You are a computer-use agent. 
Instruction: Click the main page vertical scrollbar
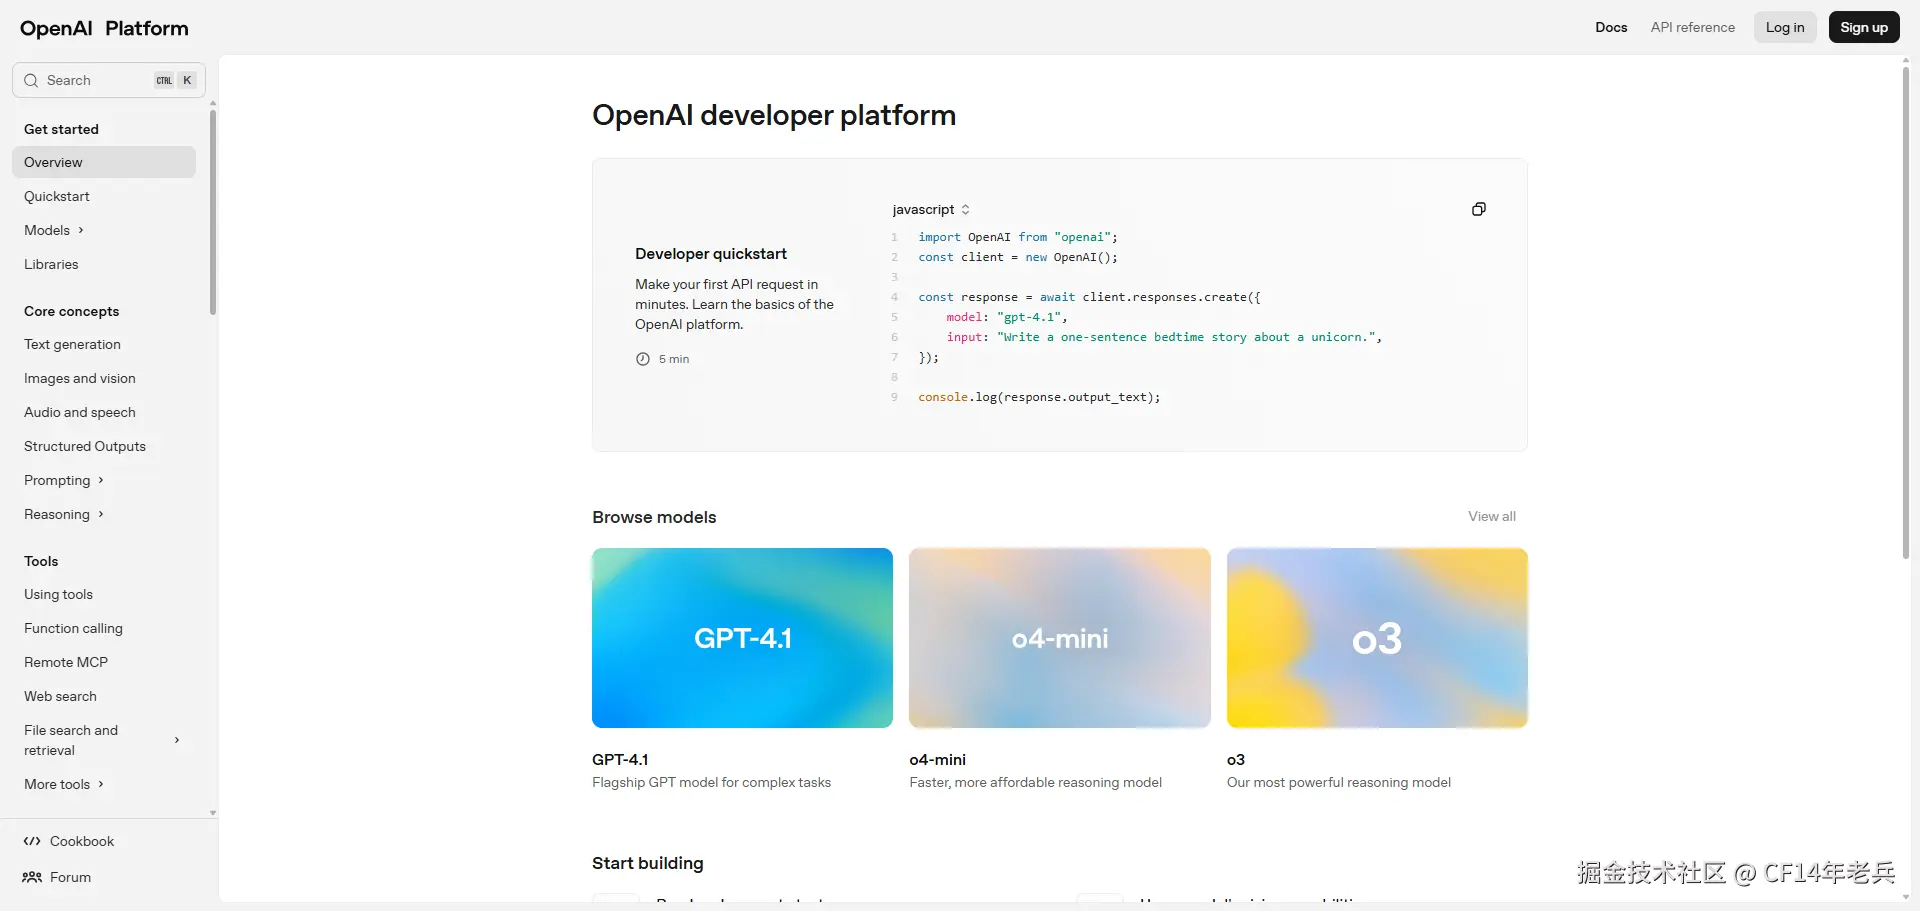click(x=1905, y=313)
